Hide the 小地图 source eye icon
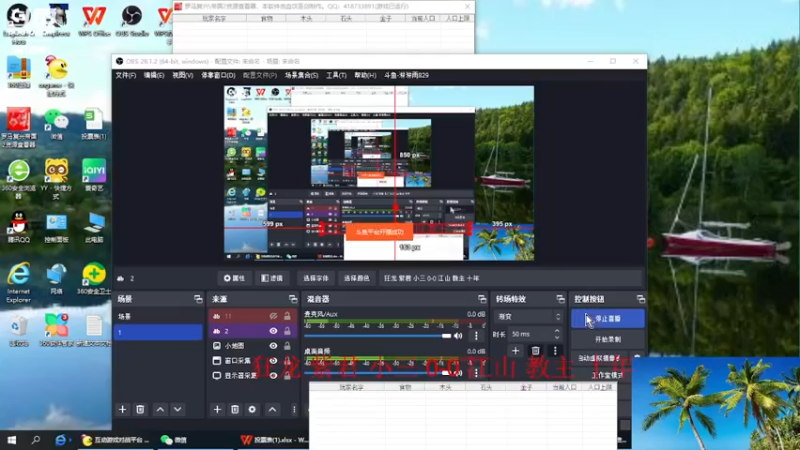The image size is (800, 450). click(x=273, y=346)
